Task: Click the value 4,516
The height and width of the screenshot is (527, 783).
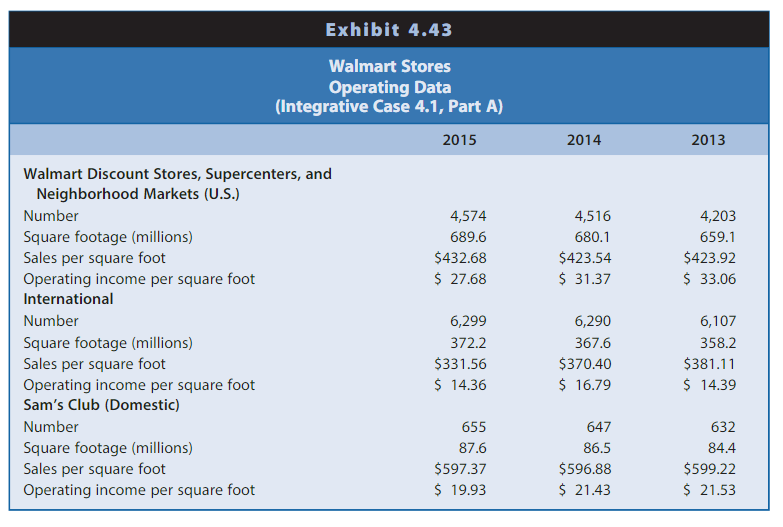Action: (592, 216)
